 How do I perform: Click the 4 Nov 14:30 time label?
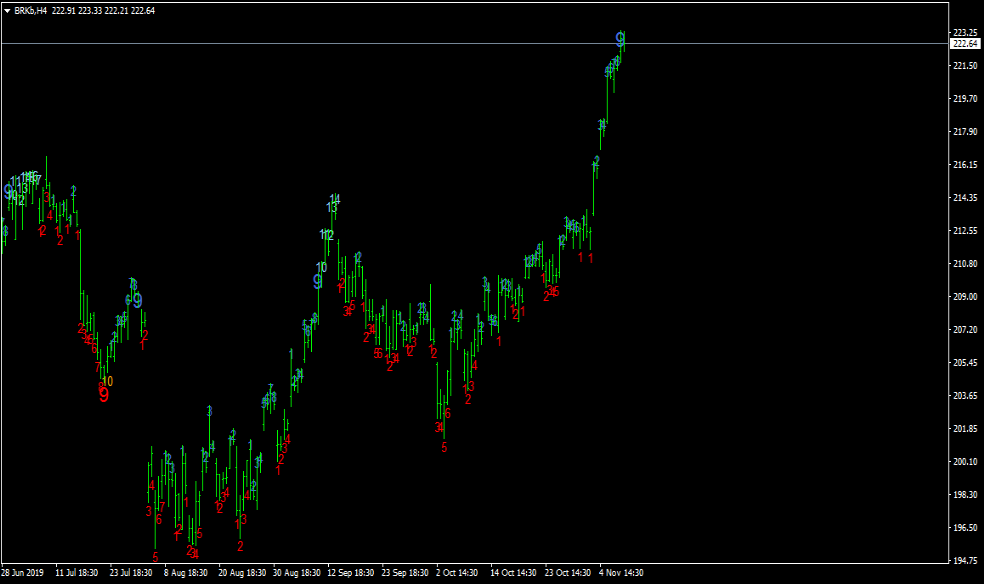pyautogui.click(x=621, y=574)
